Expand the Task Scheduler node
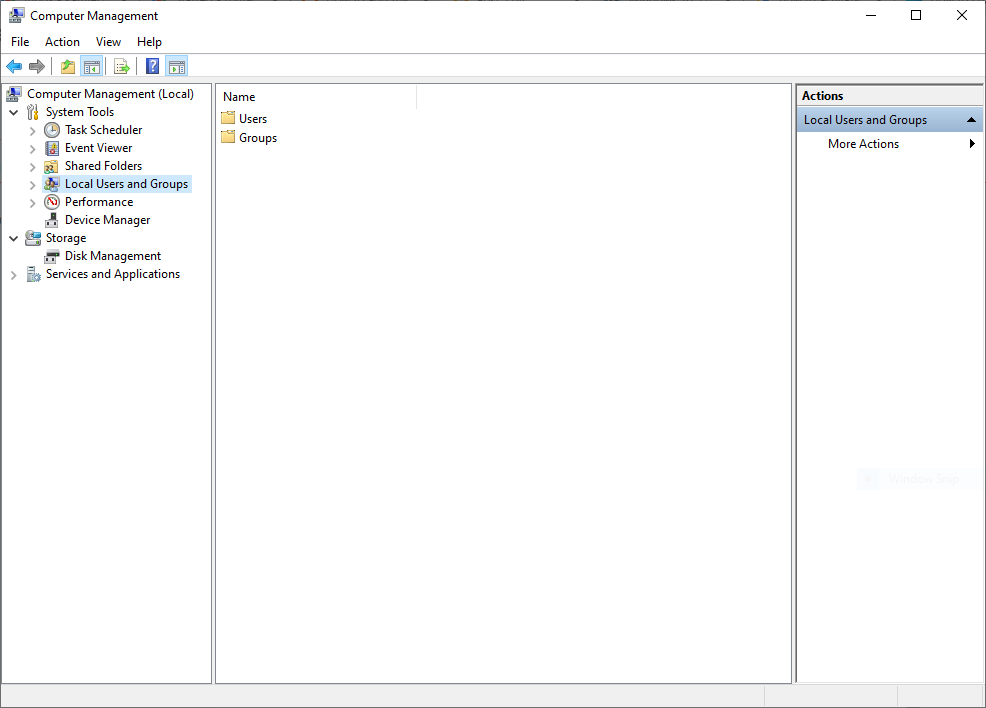Image resolution: width=986 pixels, height=708 pixels. click(33, 131)
